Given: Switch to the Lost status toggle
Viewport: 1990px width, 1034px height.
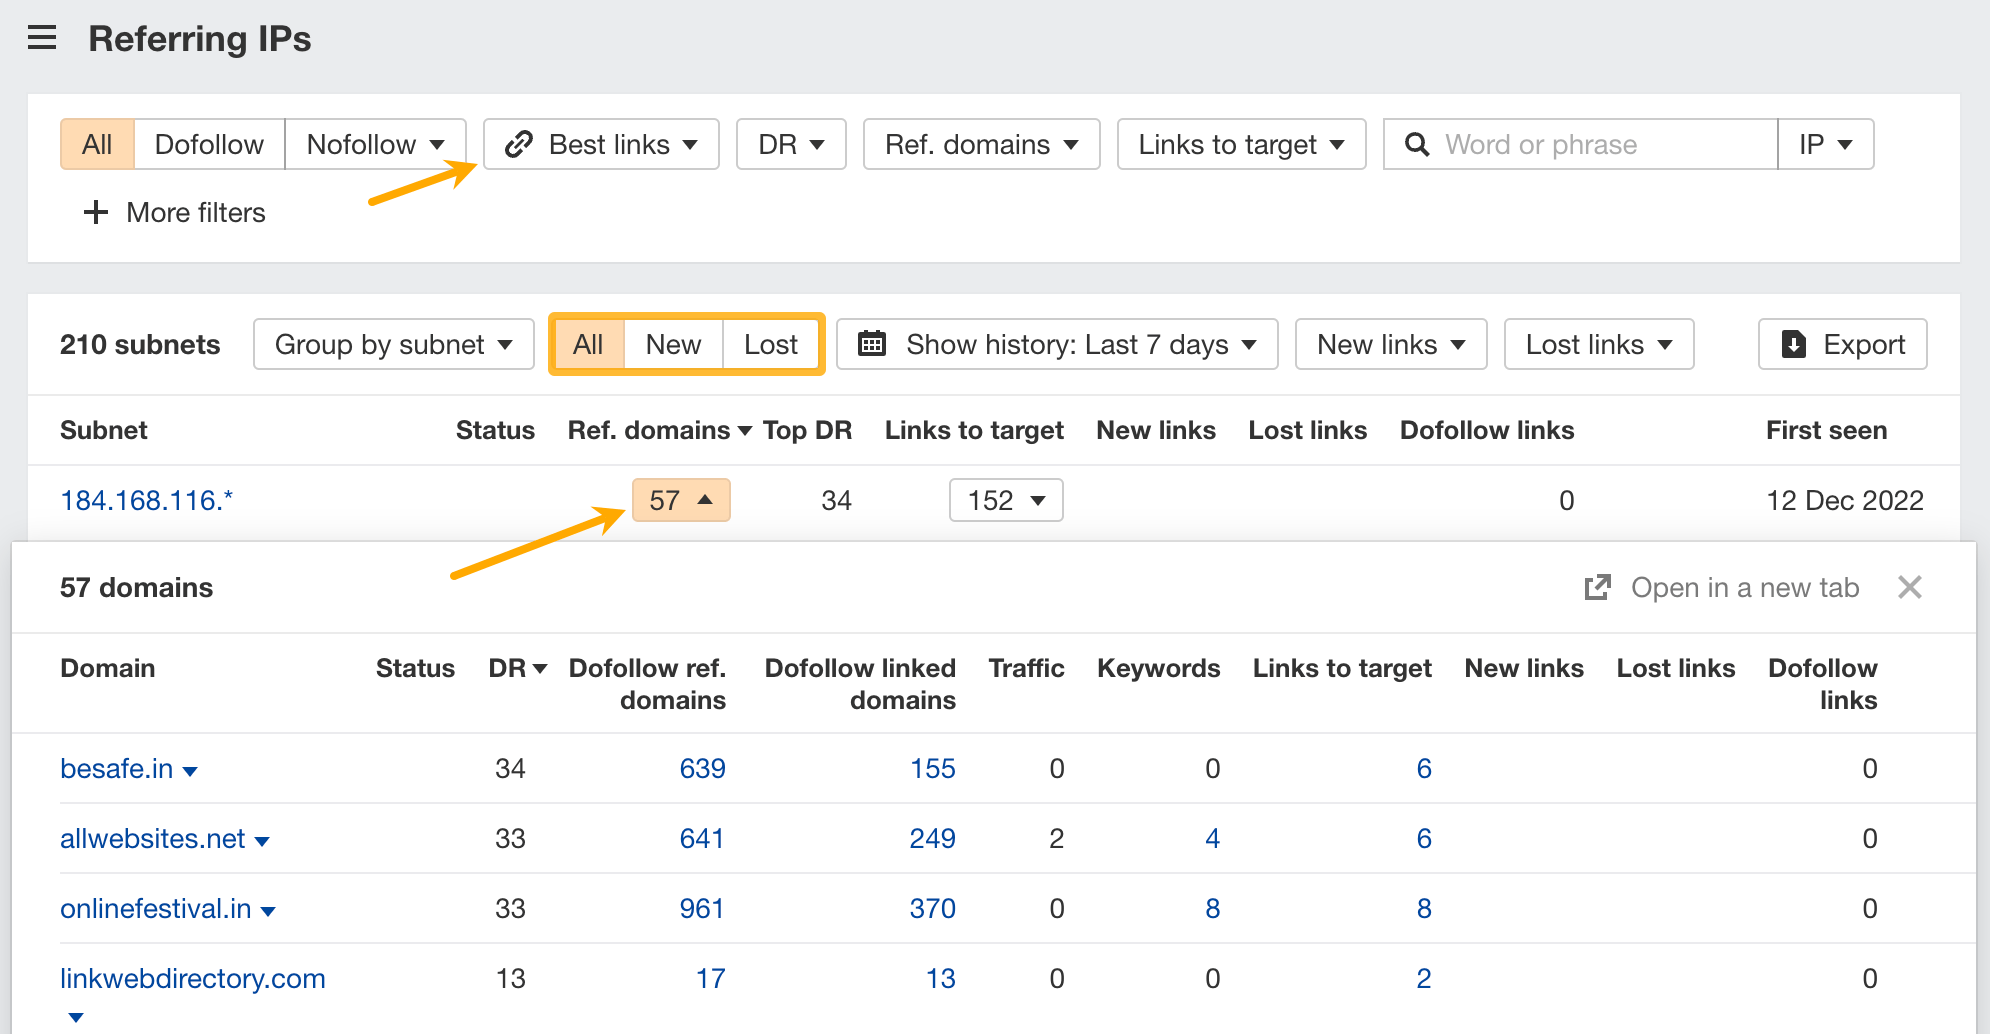Looking at the screenshot, I should 770,345.
